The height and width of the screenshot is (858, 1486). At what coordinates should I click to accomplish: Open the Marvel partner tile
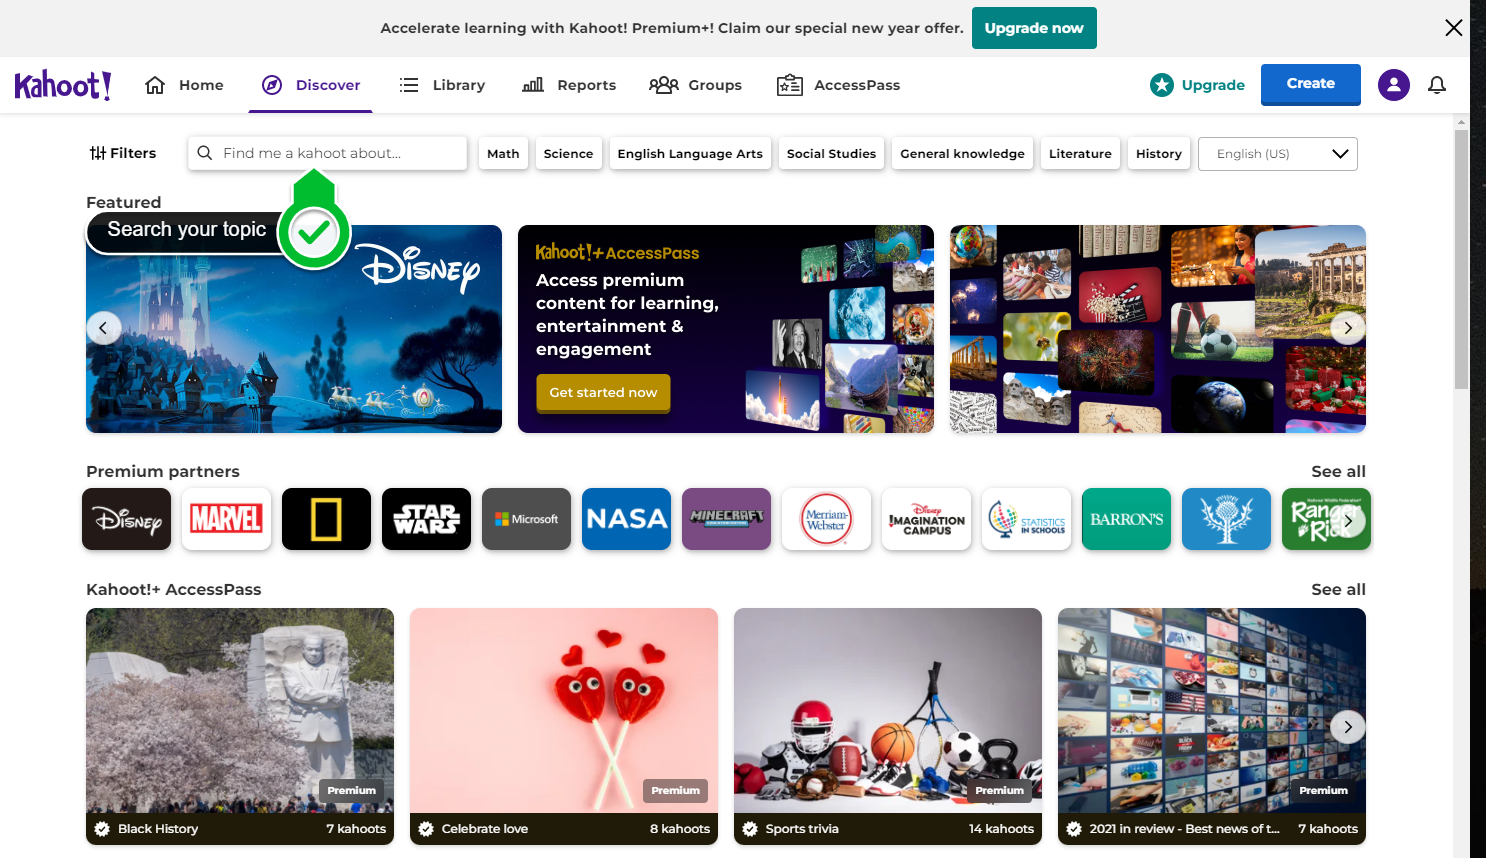tap(226, 519)
